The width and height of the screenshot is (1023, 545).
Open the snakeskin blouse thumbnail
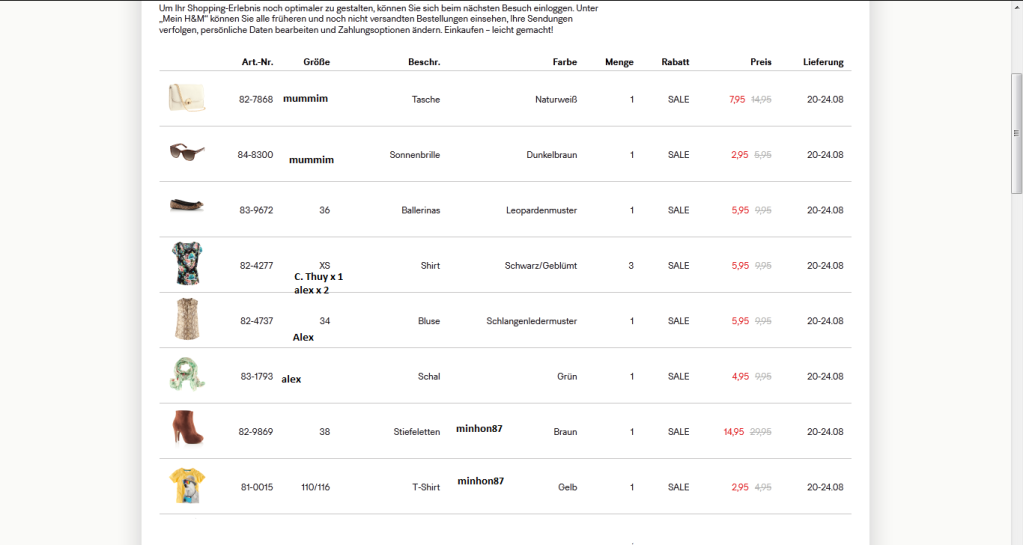(x=187, y=319)
